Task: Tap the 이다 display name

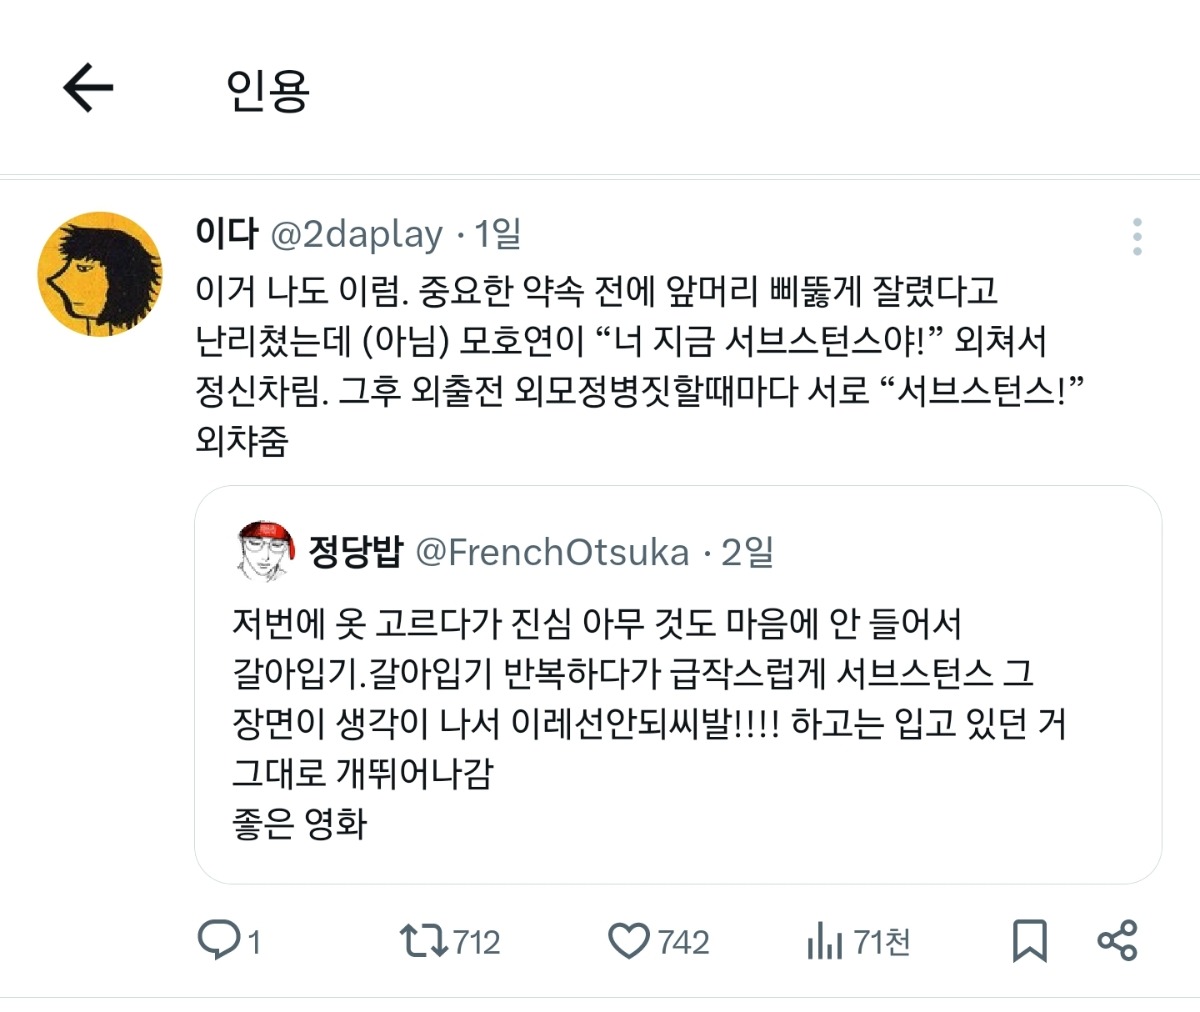Action: (x=227, y=234)
